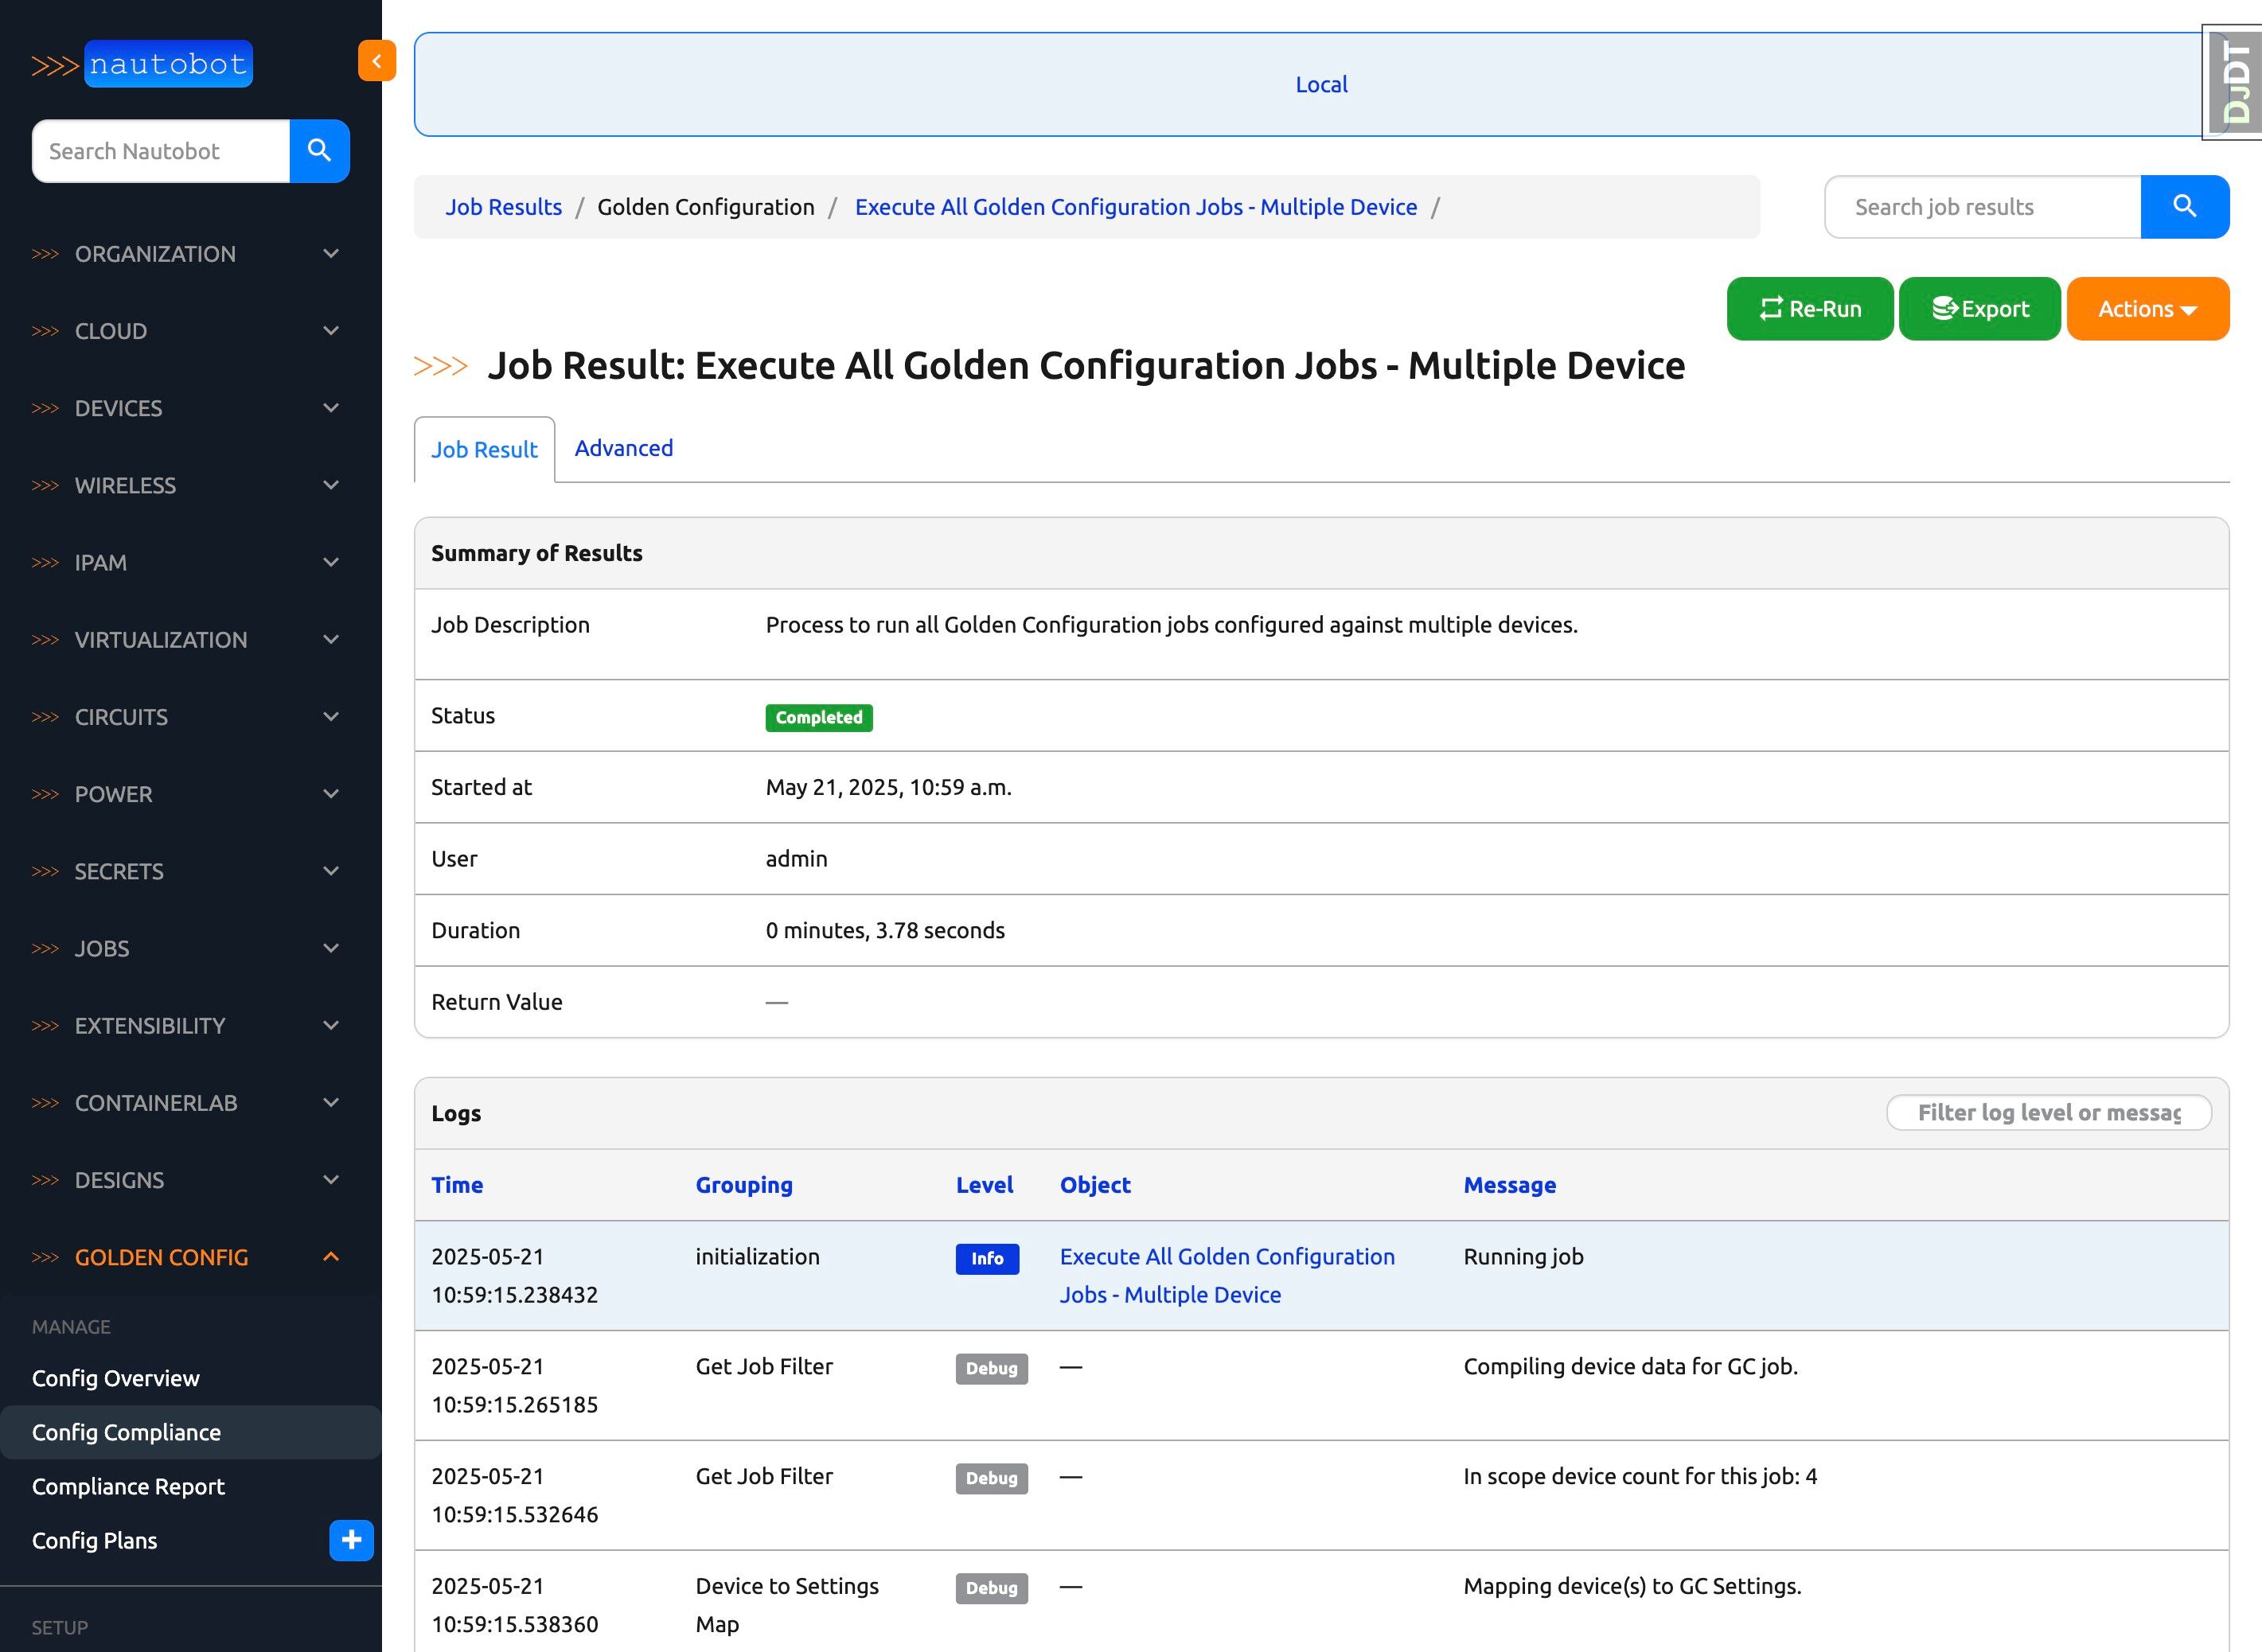
Task: Click the Export button
Action: coord(1979,309)
